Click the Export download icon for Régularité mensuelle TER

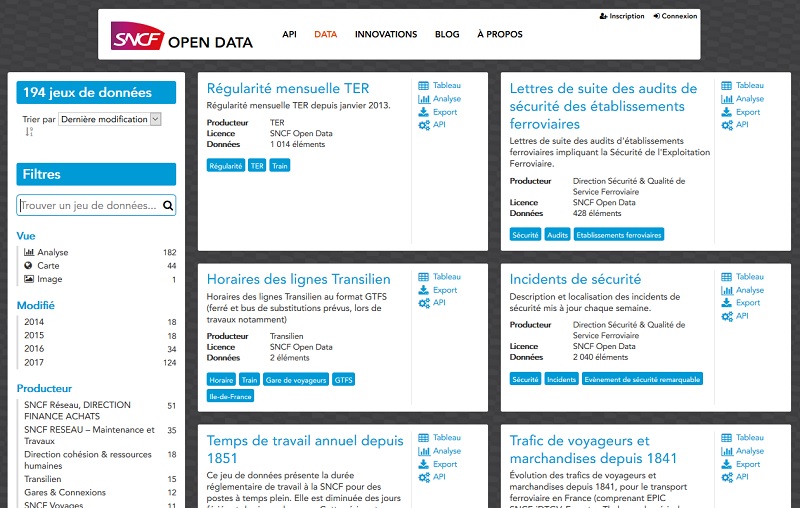click(x=423, y=112)
